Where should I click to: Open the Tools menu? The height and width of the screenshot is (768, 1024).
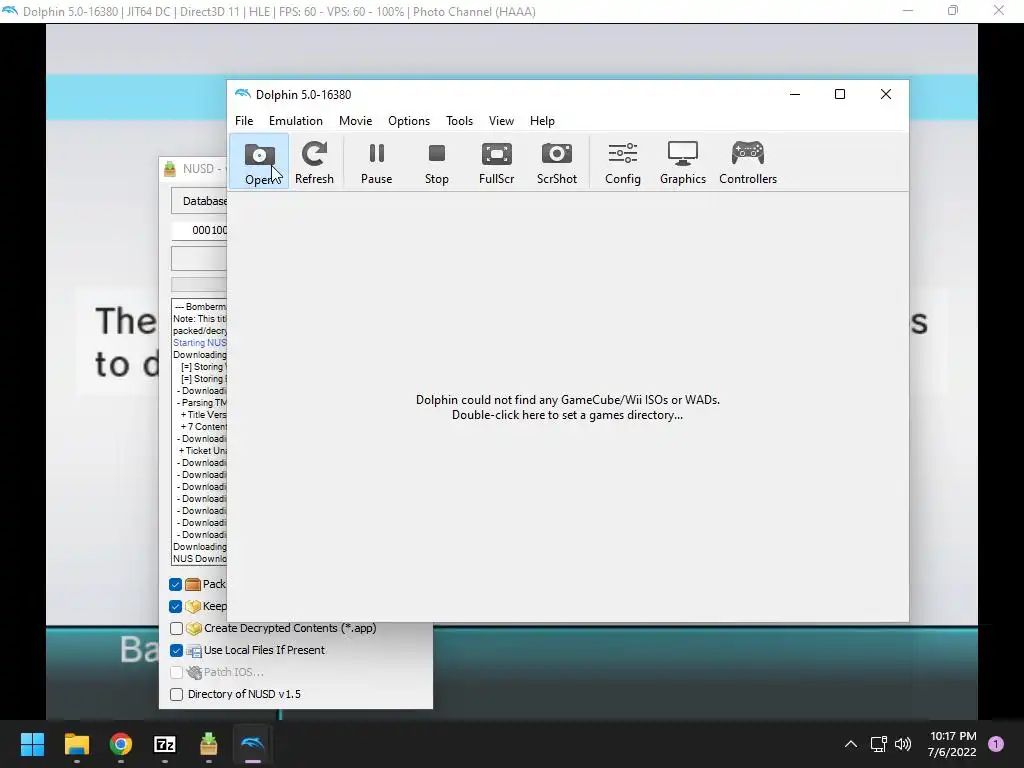pos(459,121)
